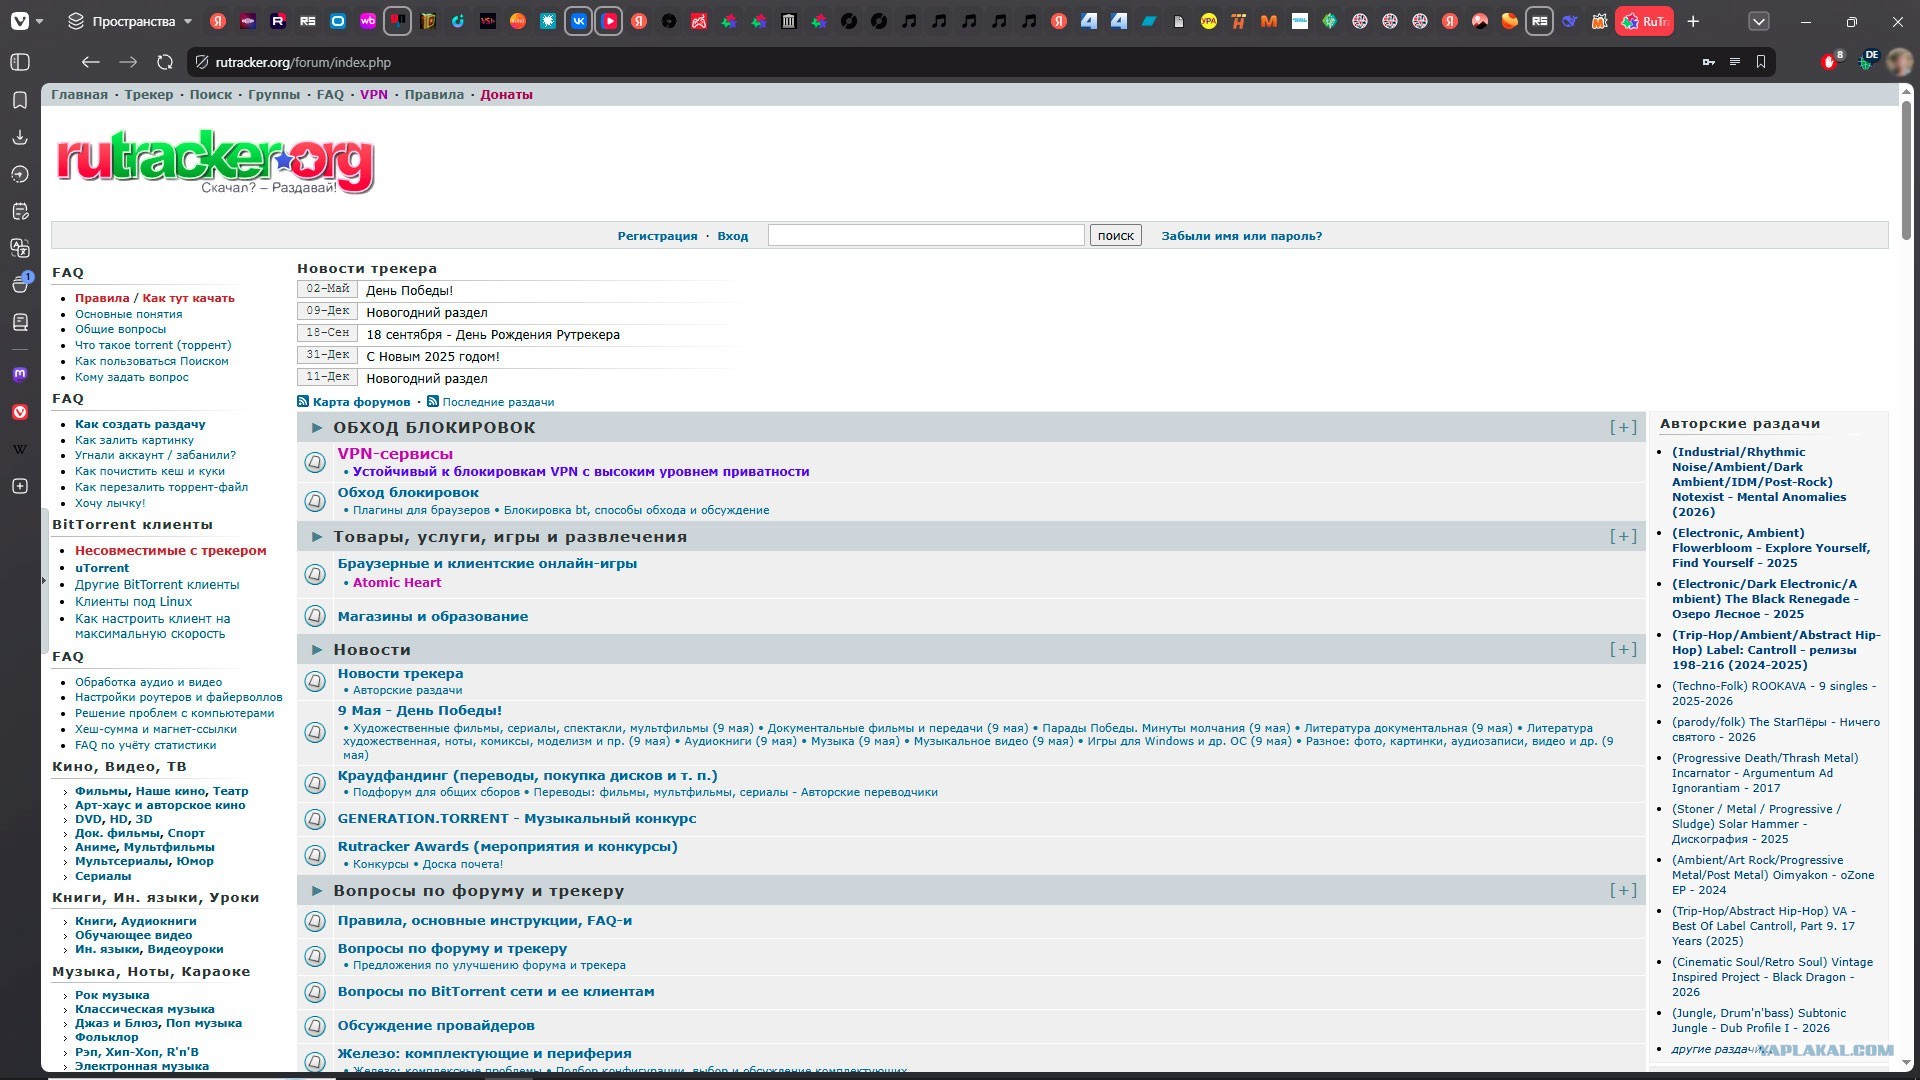Viewport: 1920px width, 1080px height.
Task: Switch to the VK tab
Action: click(579, 21)
